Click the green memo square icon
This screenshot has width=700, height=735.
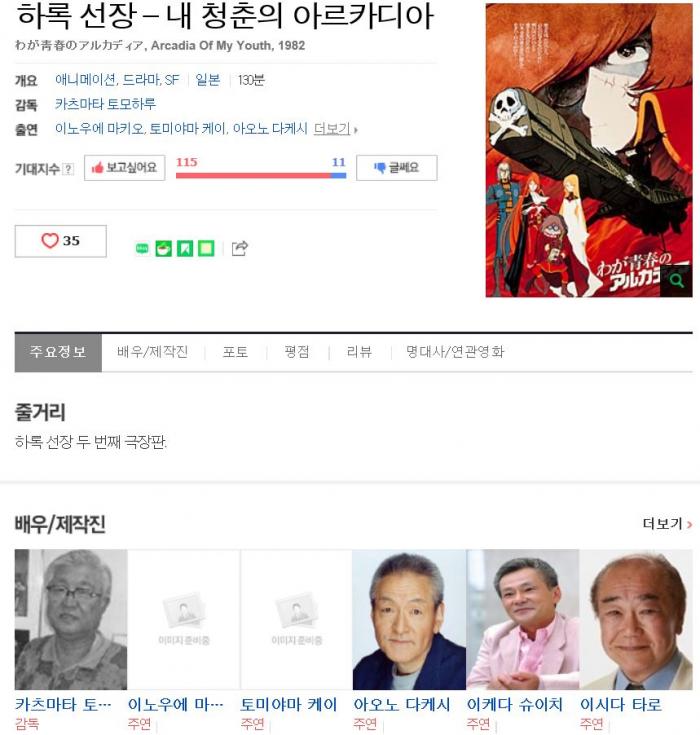pos(206,248)
